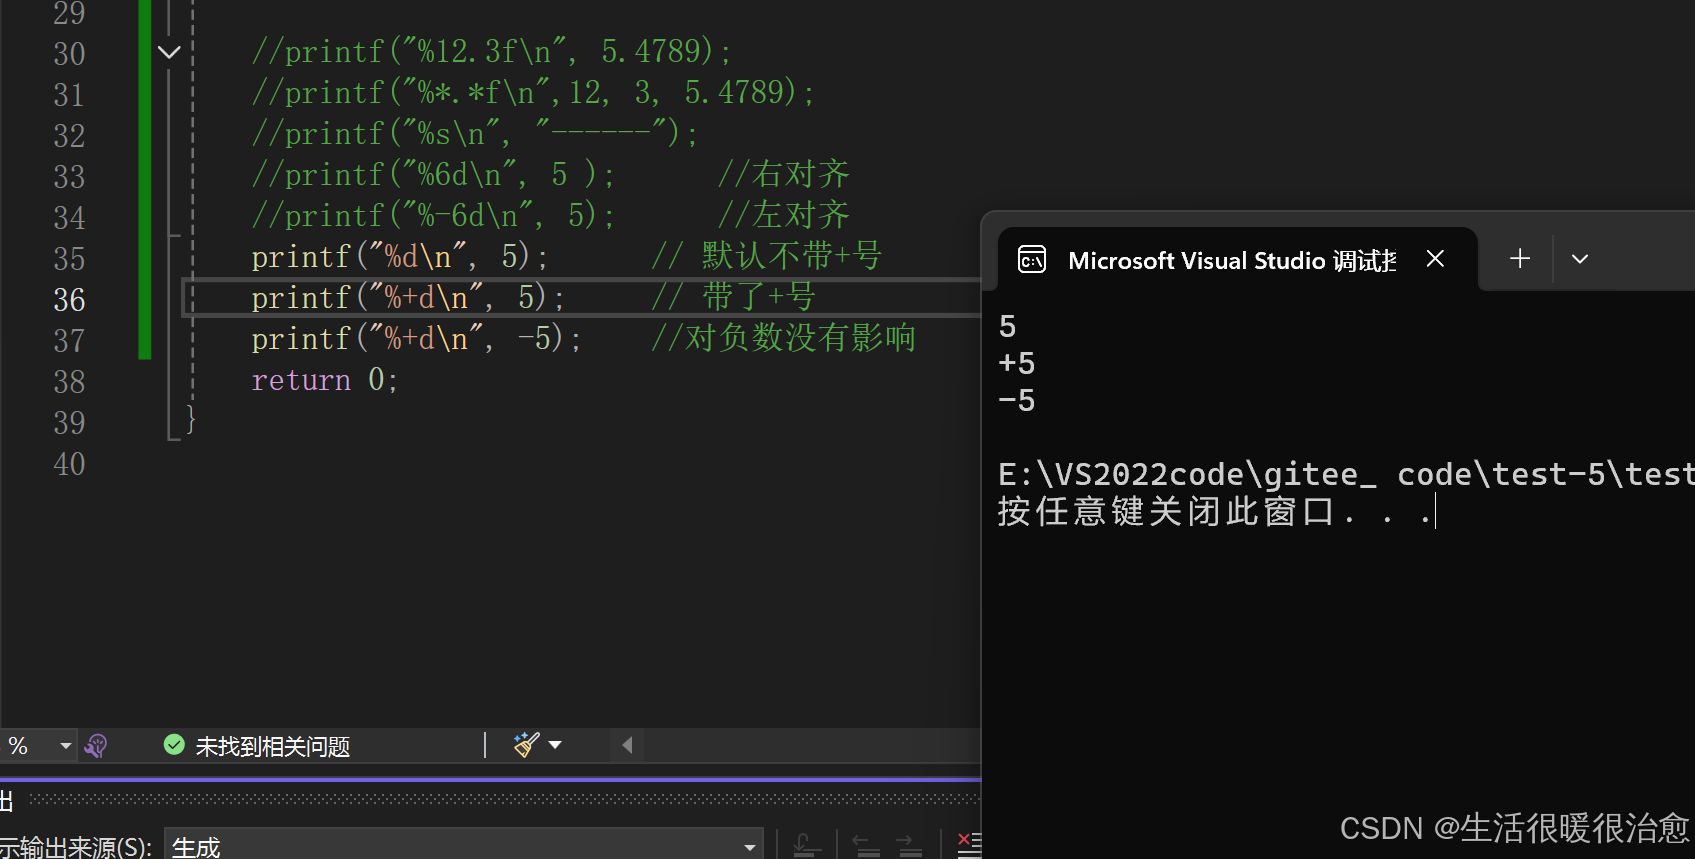Screen dimensions: 1695x859
Task: Click the find message in code icon
Action: (807, 846)
